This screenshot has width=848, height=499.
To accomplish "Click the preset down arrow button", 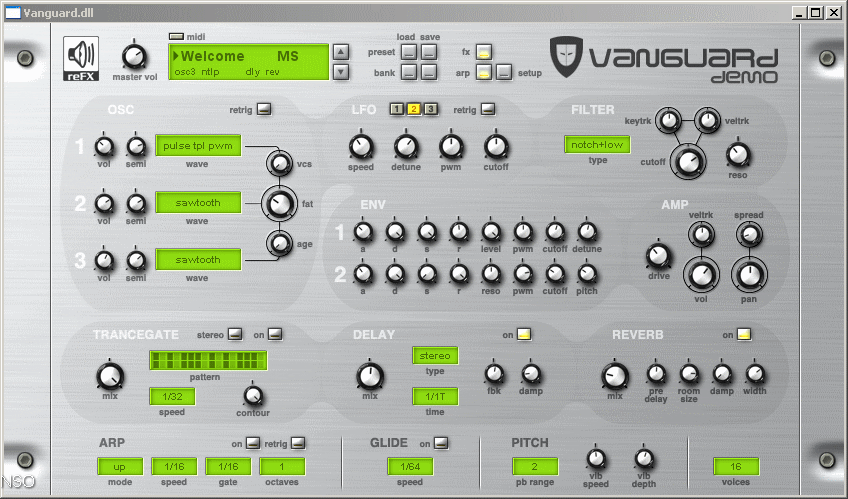I will [x=341, y=71].
